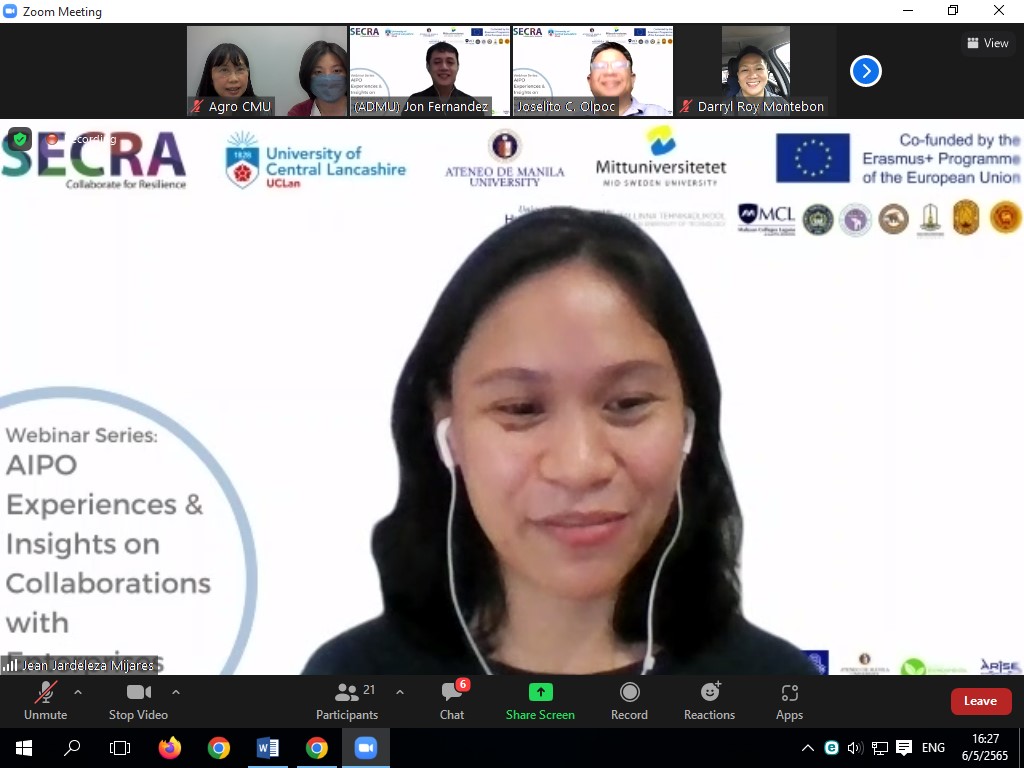Switch to Zoom taskbar icon
The image size is (1024, 768).
tap(366, 748)
